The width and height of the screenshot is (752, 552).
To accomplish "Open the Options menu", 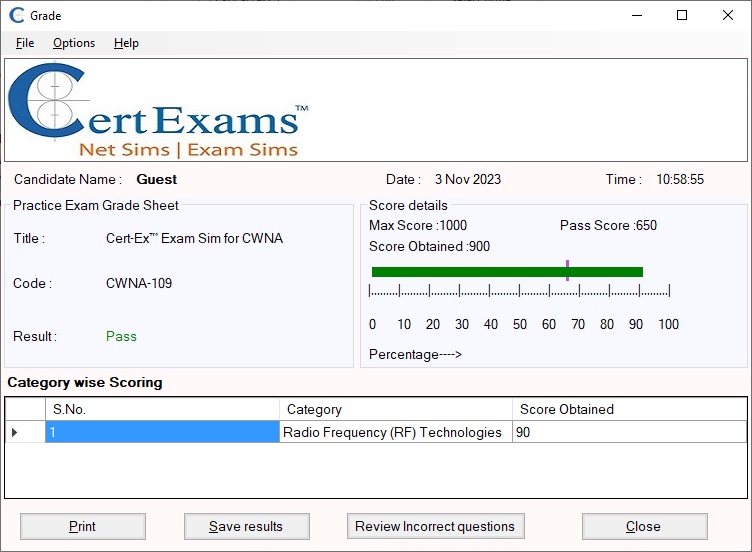I will [x=74, y=43].
